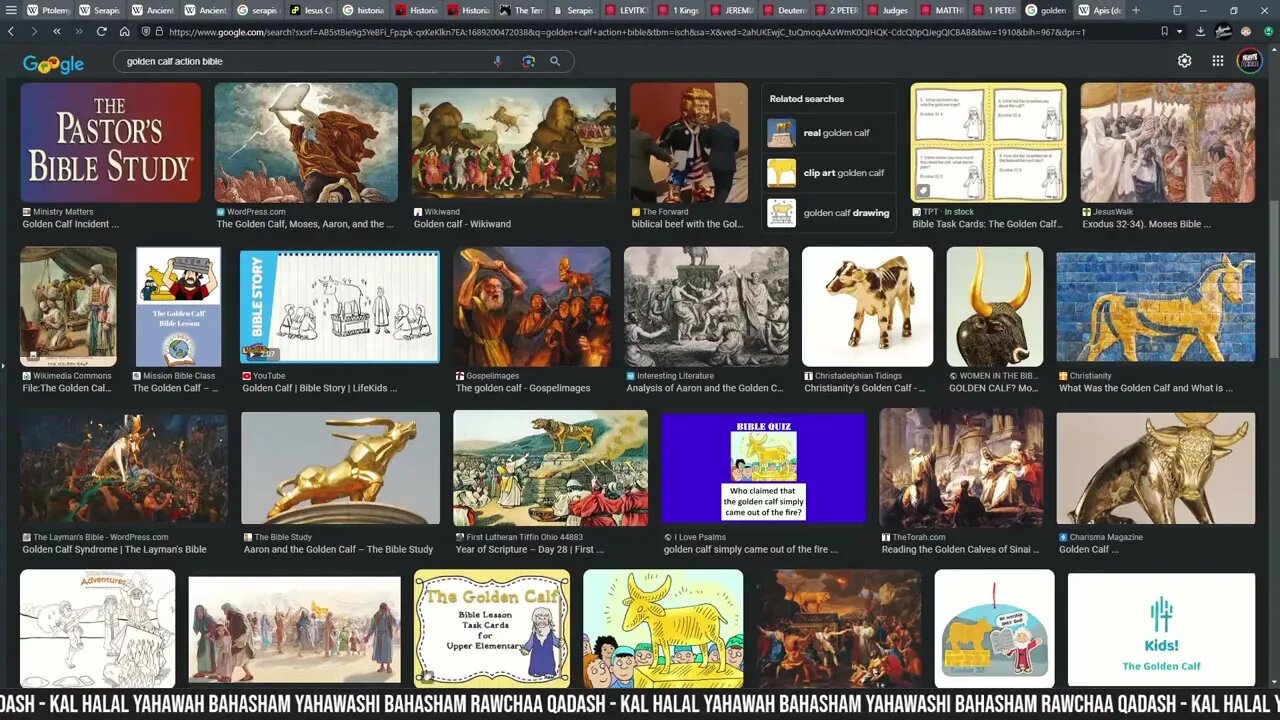
Task: Add a new tab with plus button
Action: pyautogui.click(x=1135, y=10)
